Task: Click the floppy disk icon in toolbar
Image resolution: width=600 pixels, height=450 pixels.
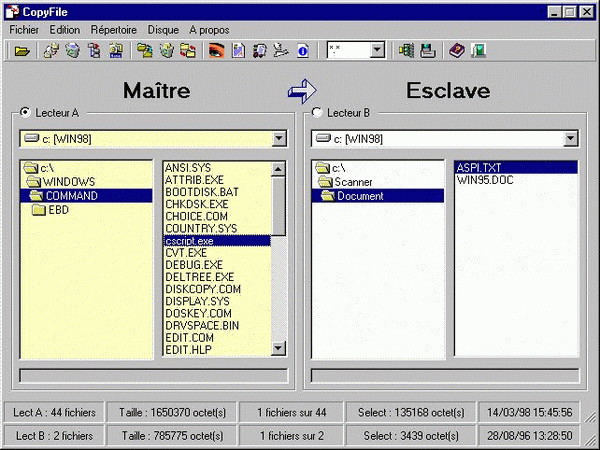Action: 427,50
